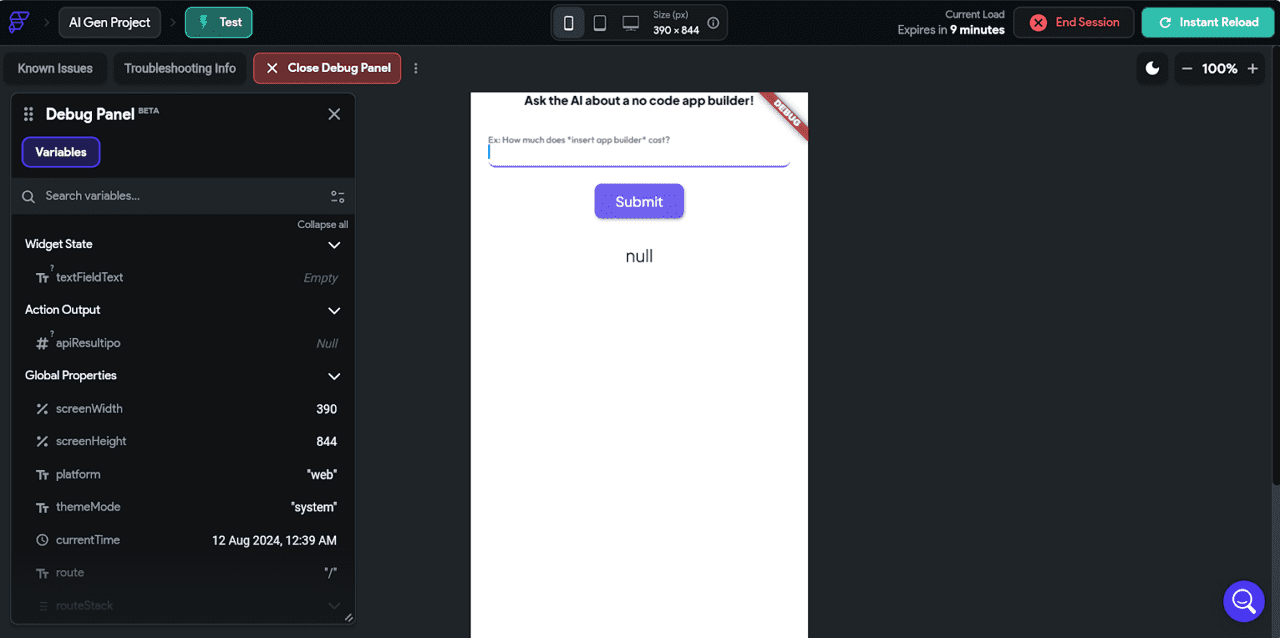Switch to the Known Issues tab

(55, 68)
